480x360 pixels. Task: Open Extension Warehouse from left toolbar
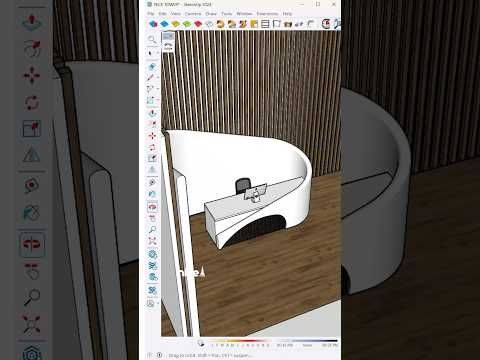153,265
